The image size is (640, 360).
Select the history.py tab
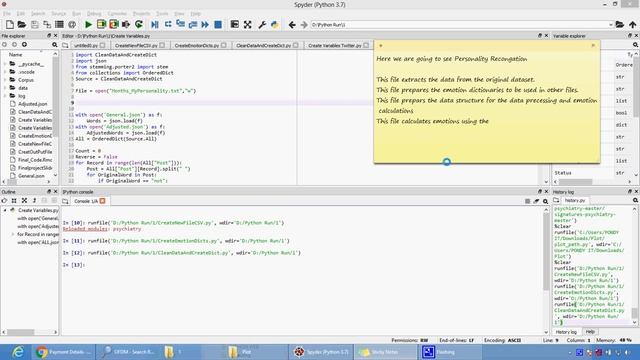pos(575,200)
